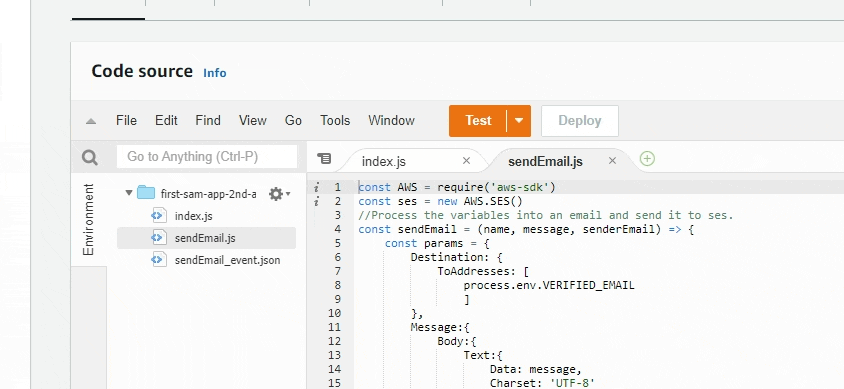The width and height of the screenshot is (844, 389).
Task: Click the "Charset: 'UTF-8'" code line
Action: (x=543, y=383)
